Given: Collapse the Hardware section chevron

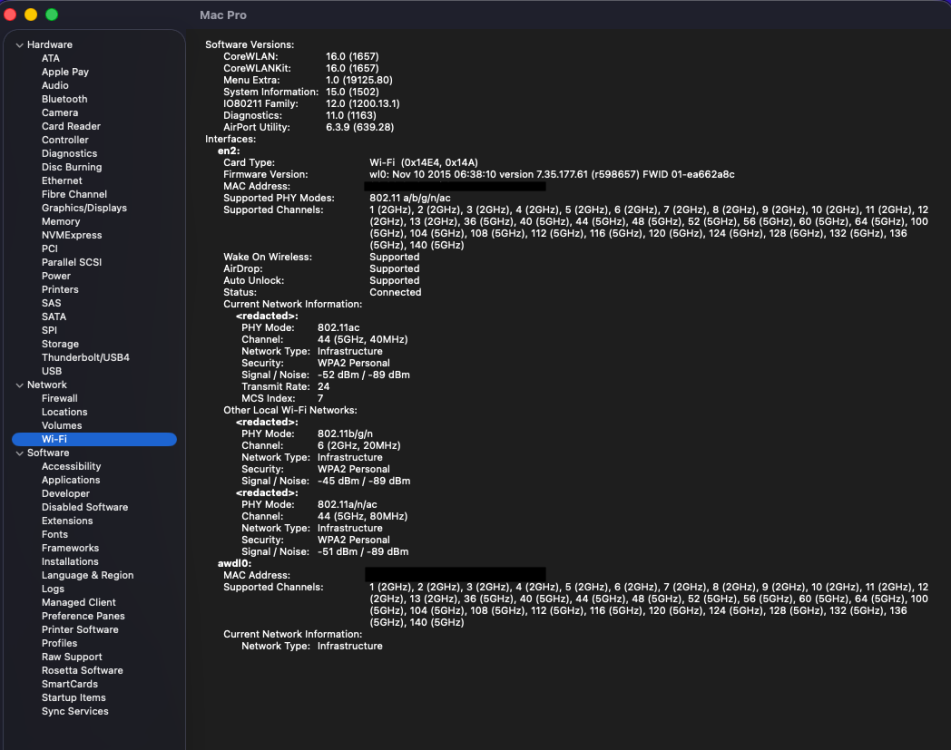Looking at the screenshot, I should click(x=19, y=45).
